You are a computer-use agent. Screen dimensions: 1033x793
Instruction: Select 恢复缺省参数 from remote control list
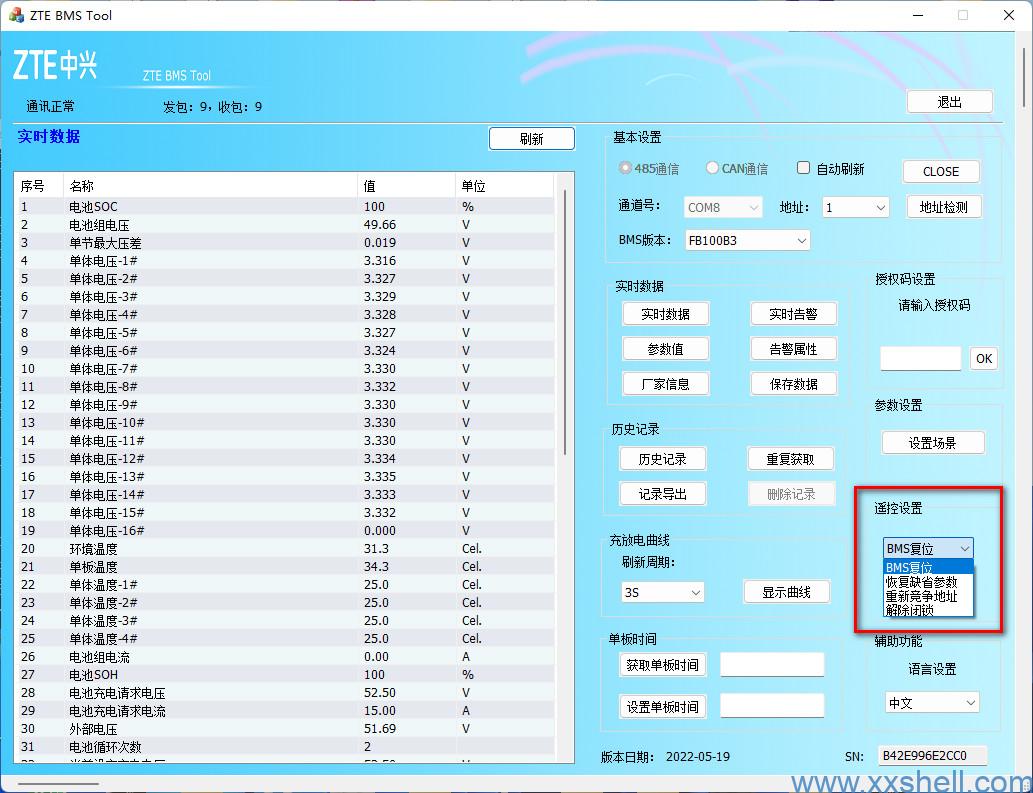coord(922,581)
